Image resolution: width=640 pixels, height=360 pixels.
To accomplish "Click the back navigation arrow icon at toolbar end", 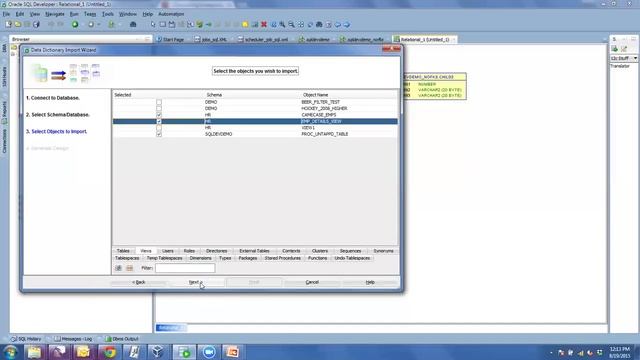I will click(338, 24).
